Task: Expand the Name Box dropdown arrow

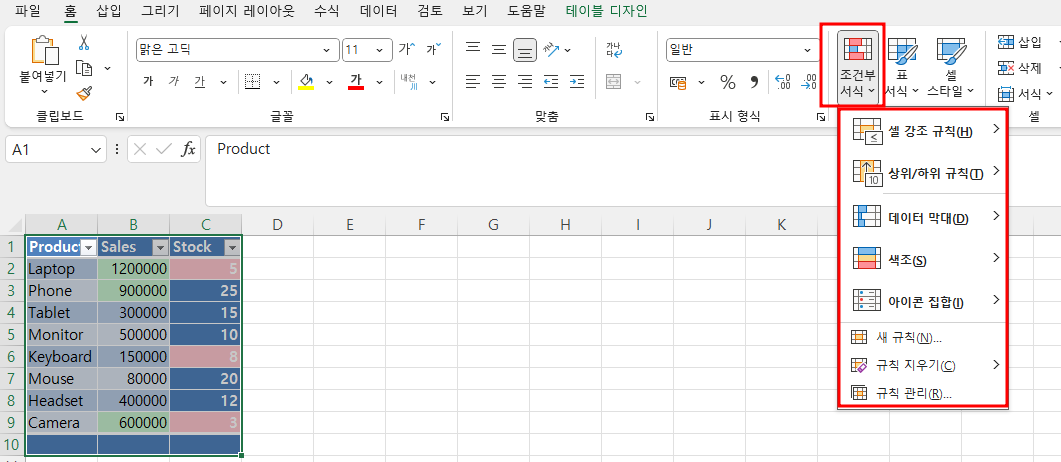Action: tap(94, 149)
